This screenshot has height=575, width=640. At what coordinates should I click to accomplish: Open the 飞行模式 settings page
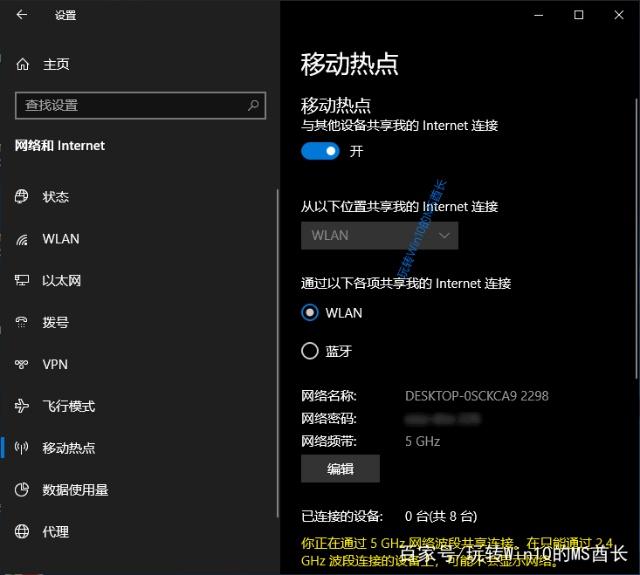(139, 406)
